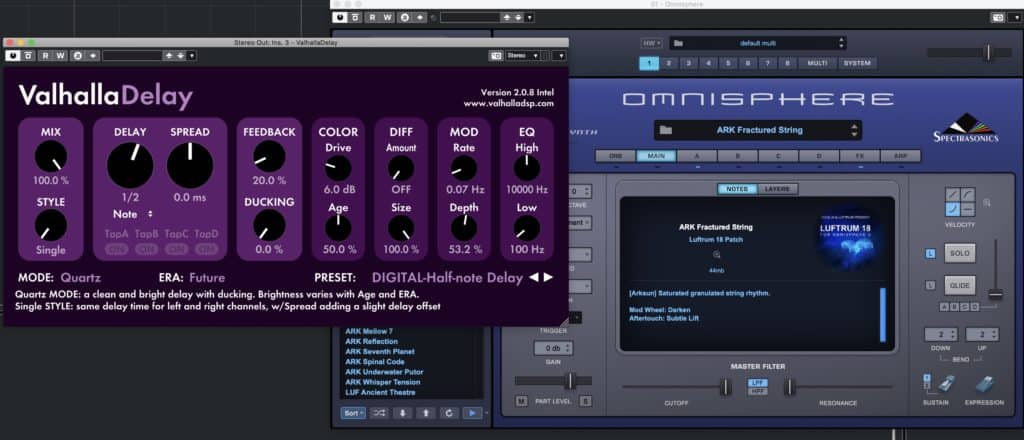Switch to Omnisphere ORB tab
Screen dimensions: 1024x440
click(615, 156)
